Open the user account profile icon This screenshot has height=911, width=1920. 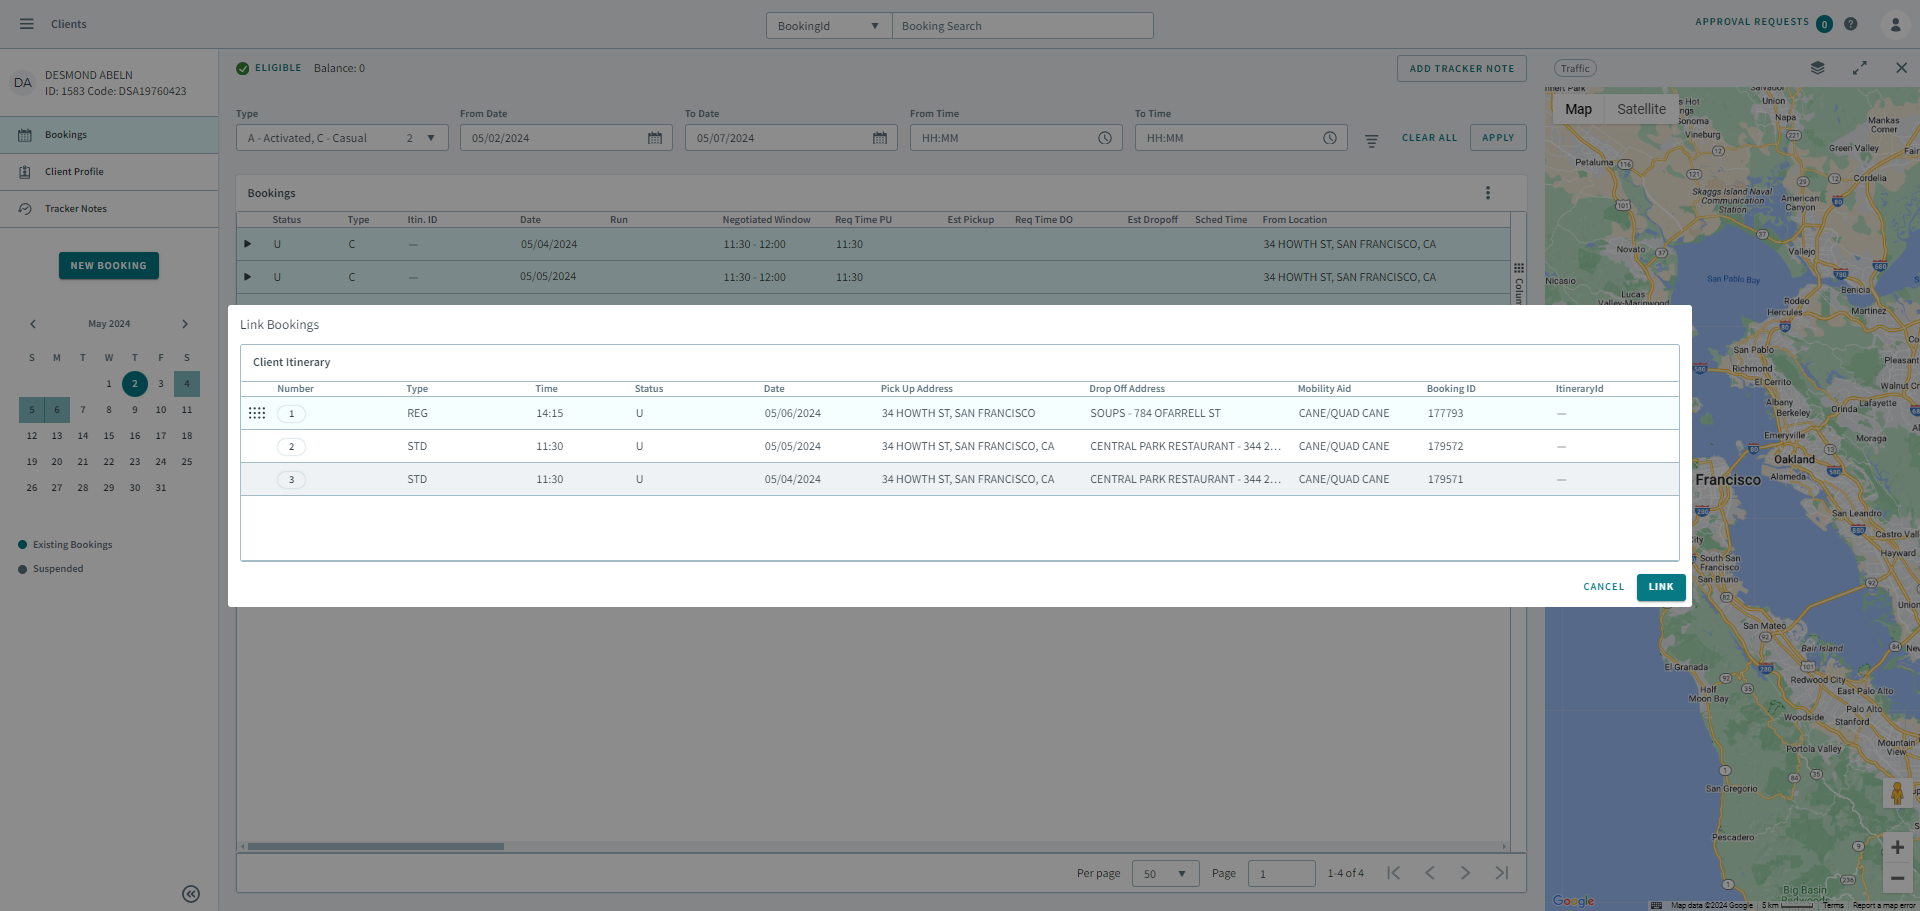coord(1894,24)
